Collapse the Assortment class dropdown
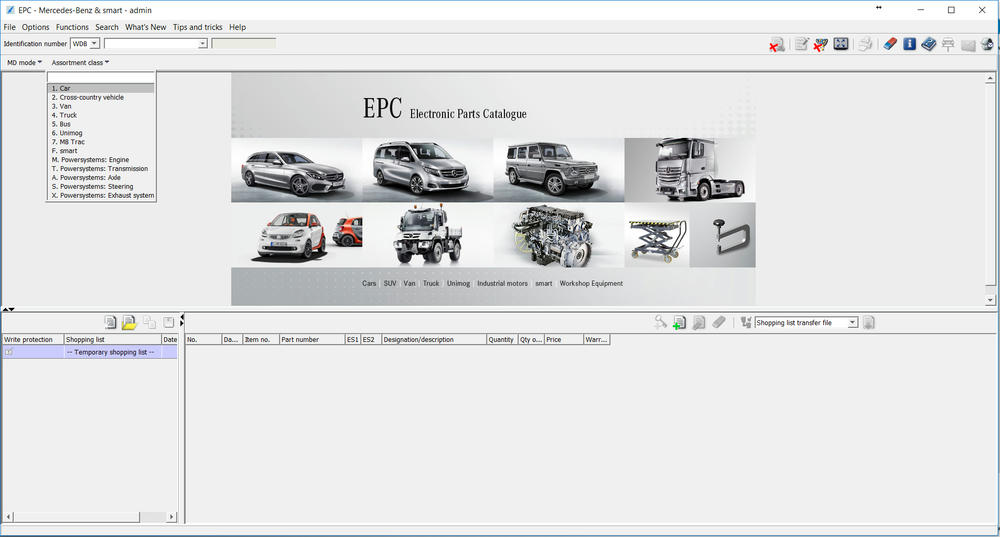Image resolution: width=1000 pixels, height=537 pixels. (80, 63)
